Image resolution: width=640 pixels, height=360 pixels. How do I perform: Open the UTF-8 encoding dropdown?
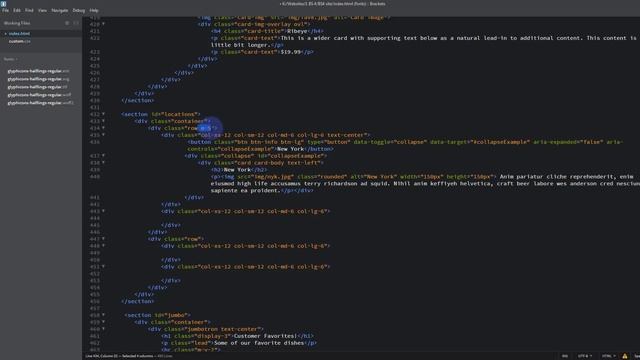(585, 356)
